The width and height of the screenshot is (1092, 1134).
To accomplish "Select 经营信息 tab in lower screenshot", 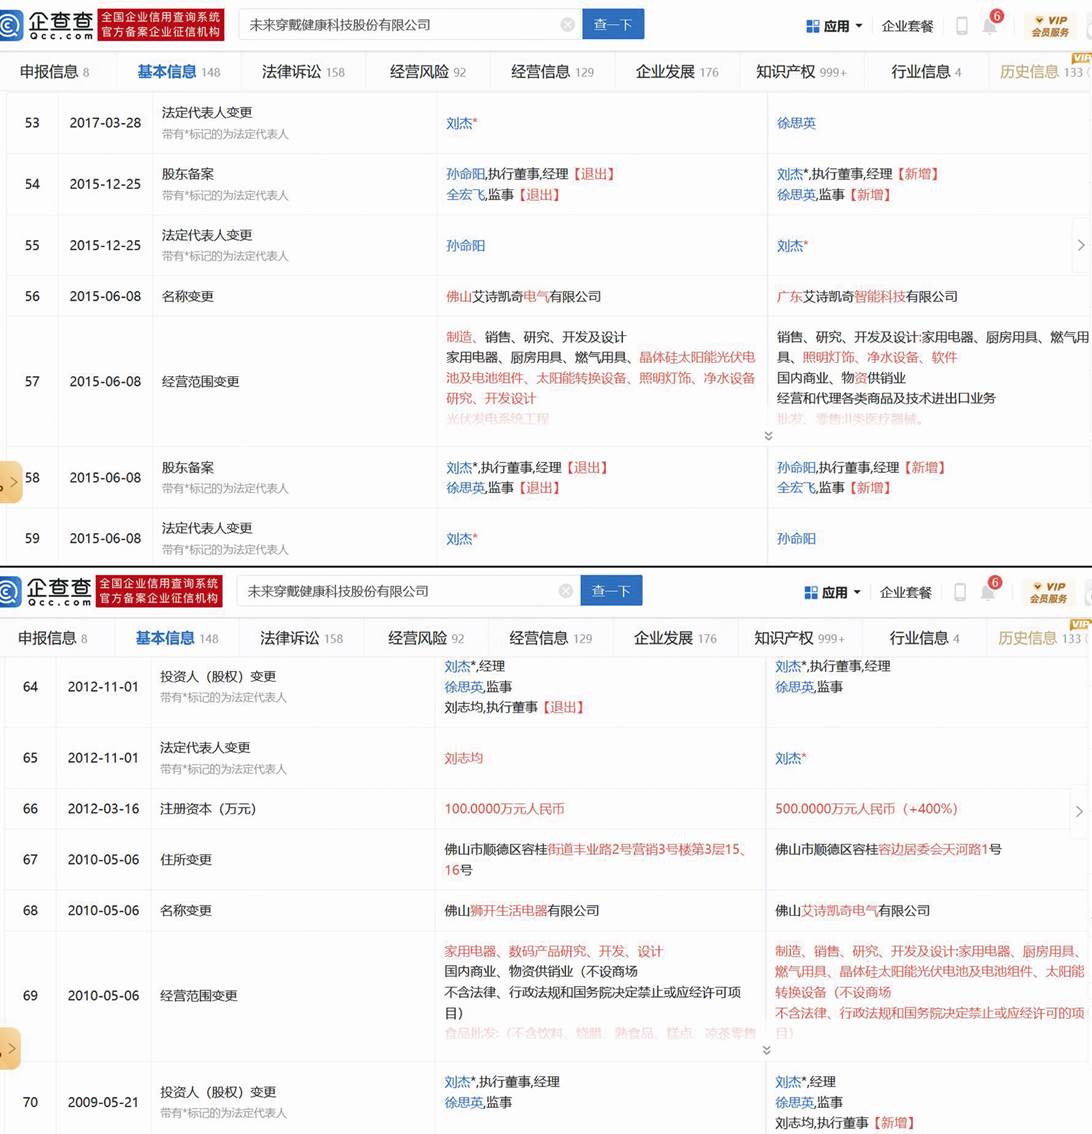I will click(550, 638).
